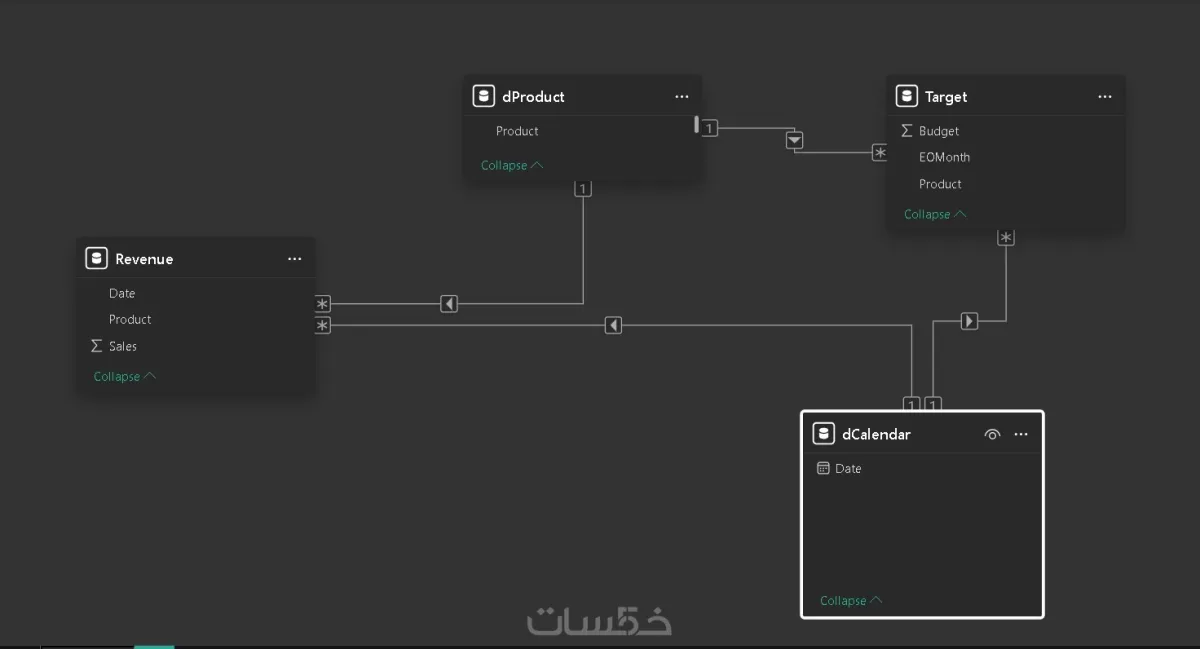The height and width of the screenshot is (649, 1200).
Task: Click the asterisk many-side marker near the Target table
Action: (880, 152)
